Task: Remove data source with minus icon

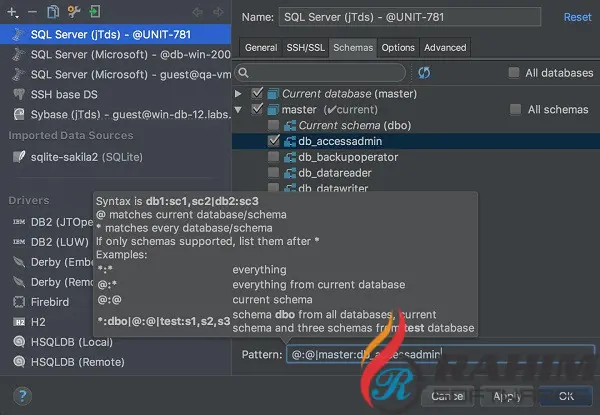Action: tap(33, 12)
